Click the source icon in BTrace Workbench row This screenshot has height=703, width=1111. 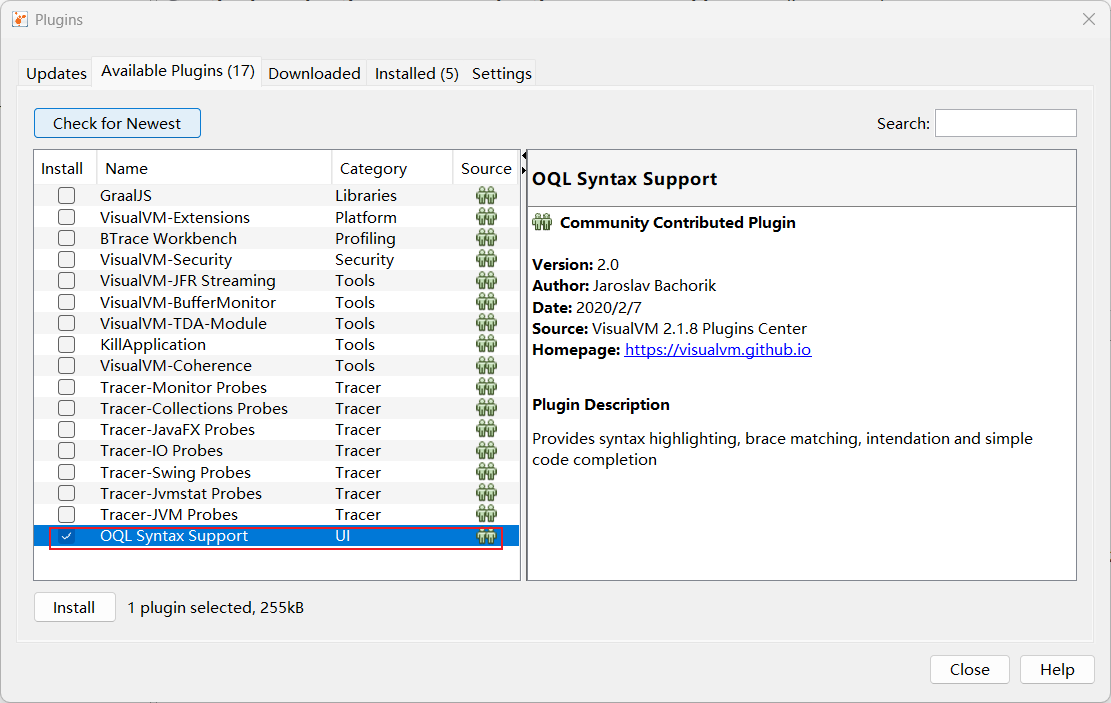coord(486,238)
